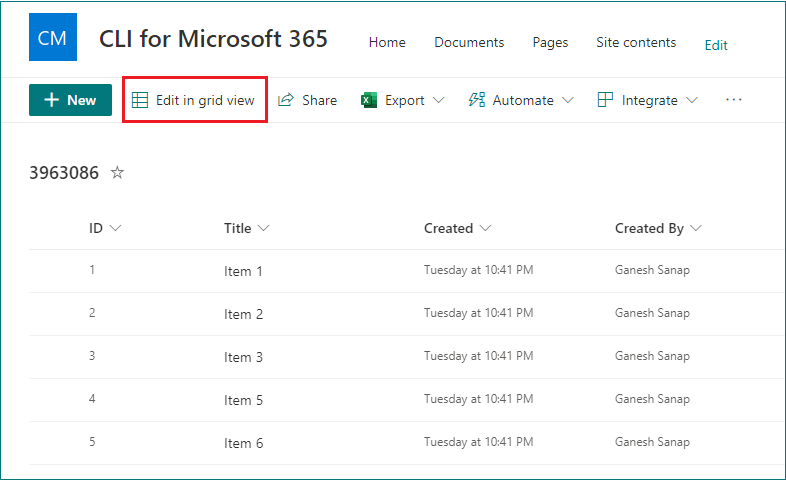Click Ganesh Sanap in Item 6 row
Screen dimensions: 786x480
652,443
